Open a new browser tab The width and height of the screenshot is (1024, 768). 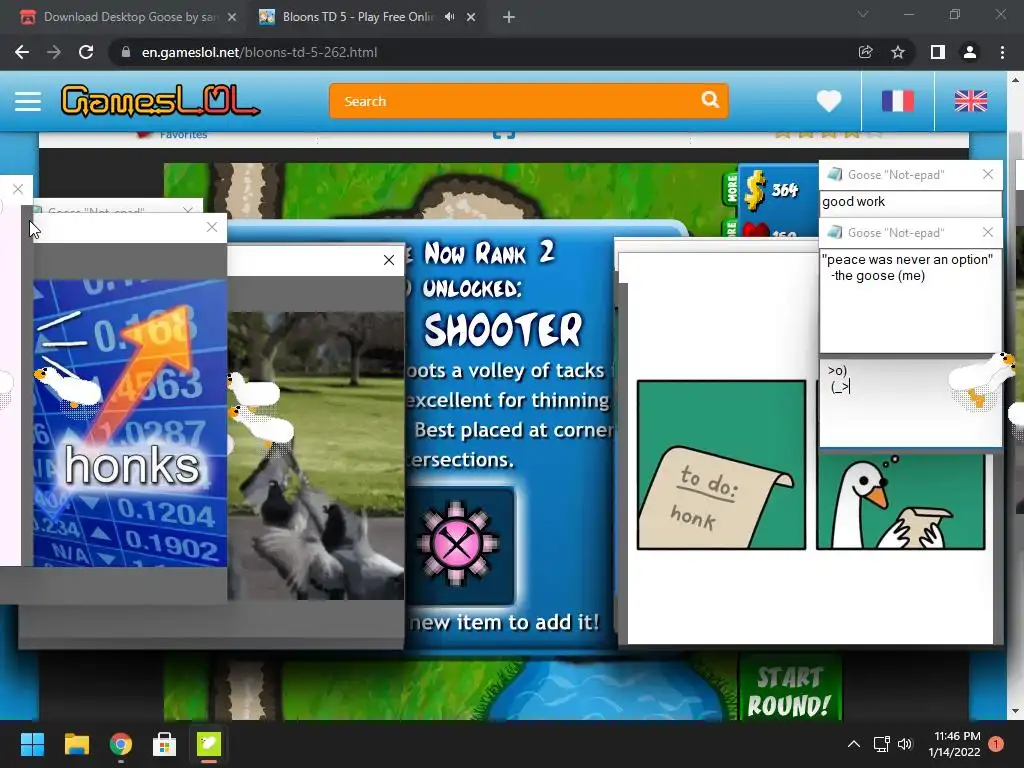509,17
